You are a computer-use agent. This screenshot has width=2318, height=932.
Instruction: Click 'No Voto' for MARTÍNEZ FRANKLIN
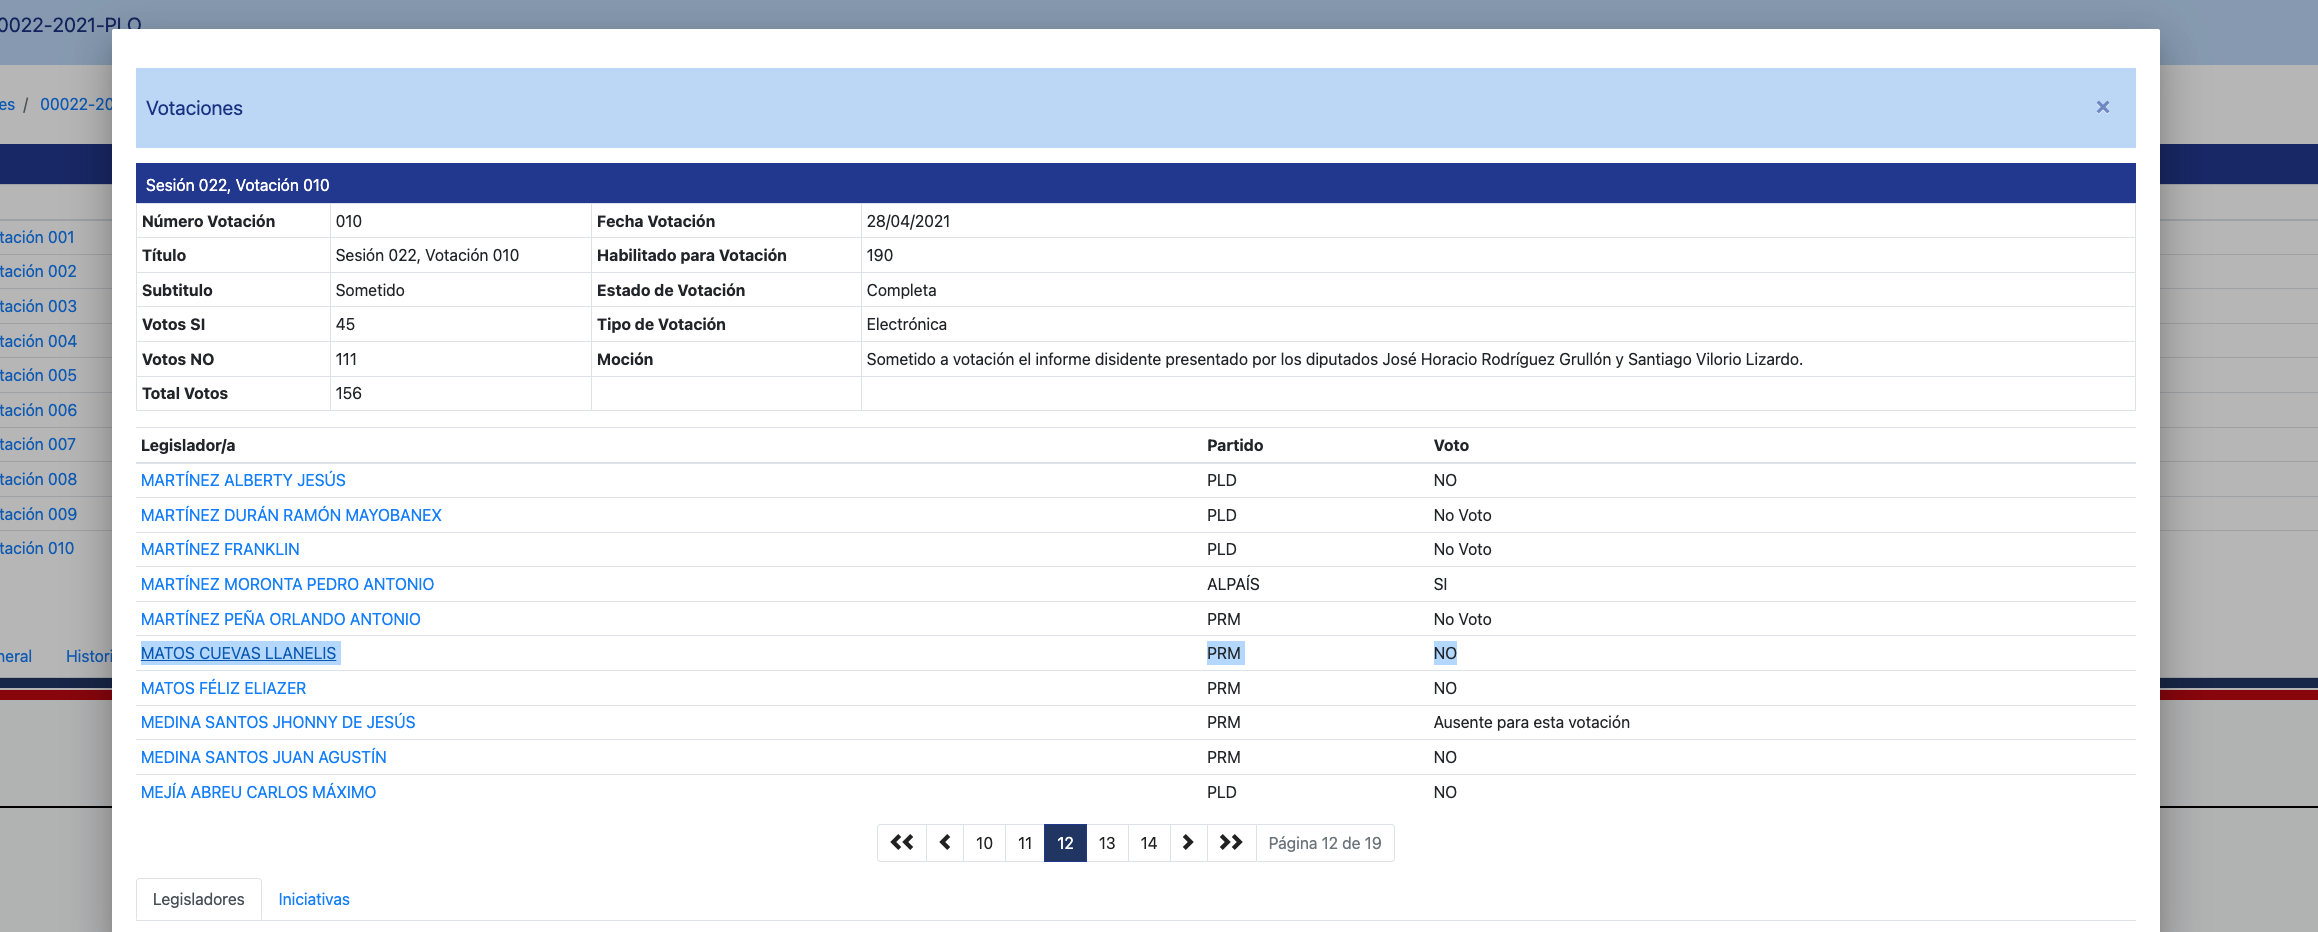pyautogui.click(x=1462, y=549)
